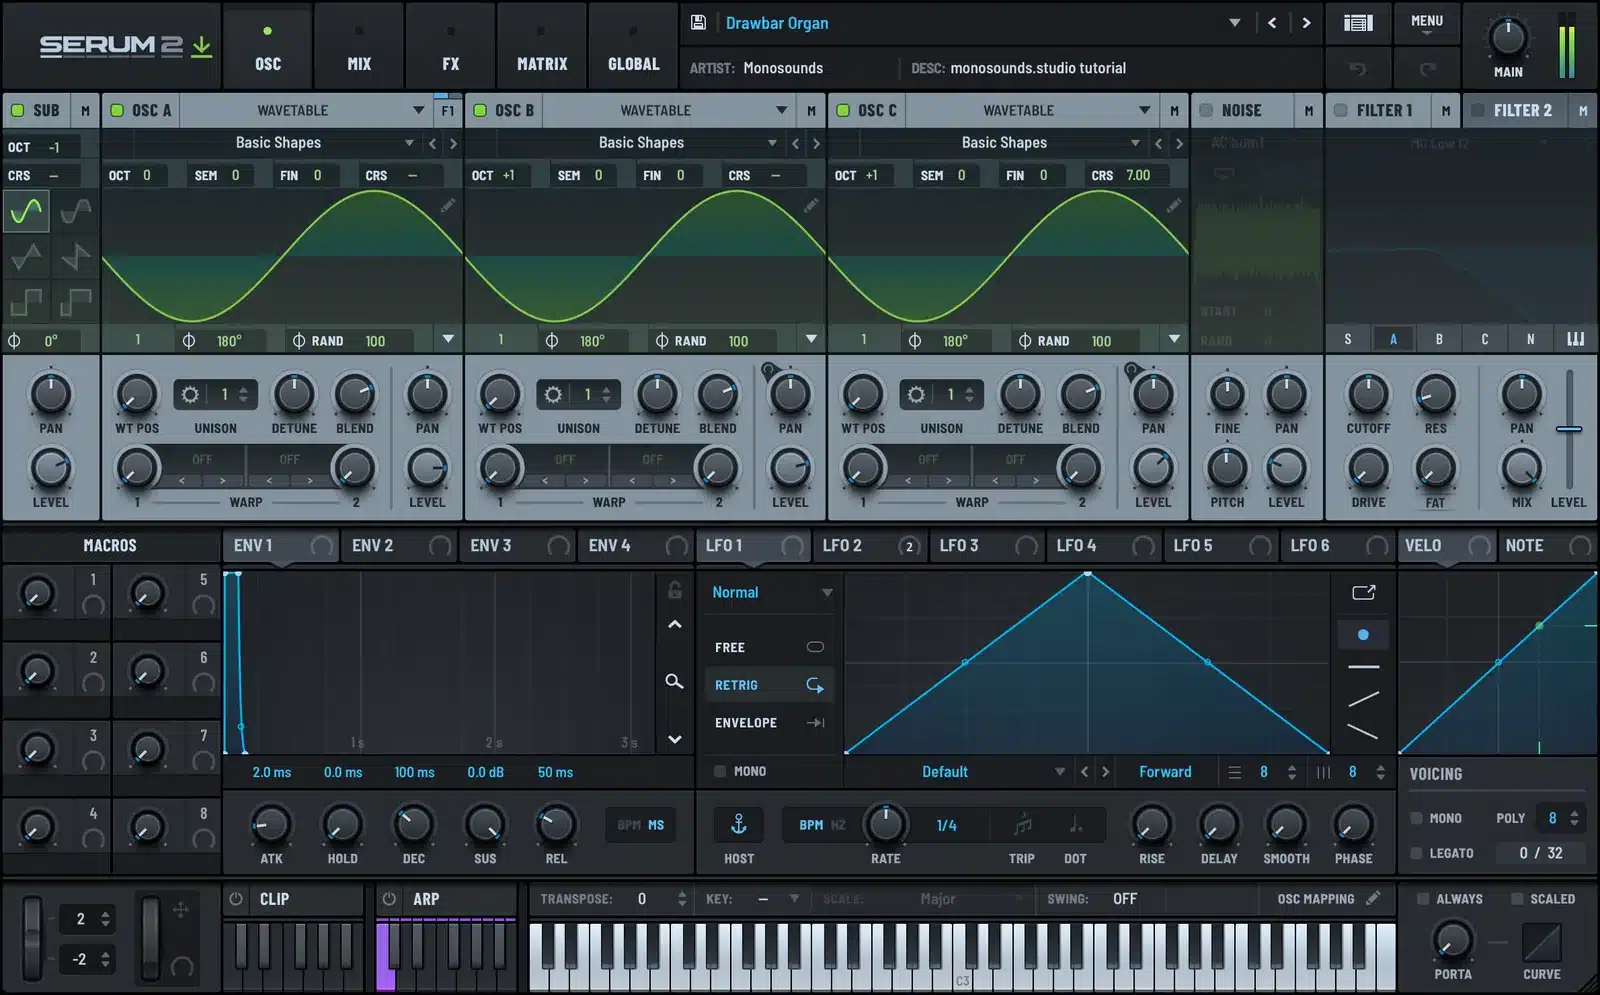Disable the OSC C power toggle
Image resolution: width=1600 pixels, height=995 pixels.
coord(843,110)
